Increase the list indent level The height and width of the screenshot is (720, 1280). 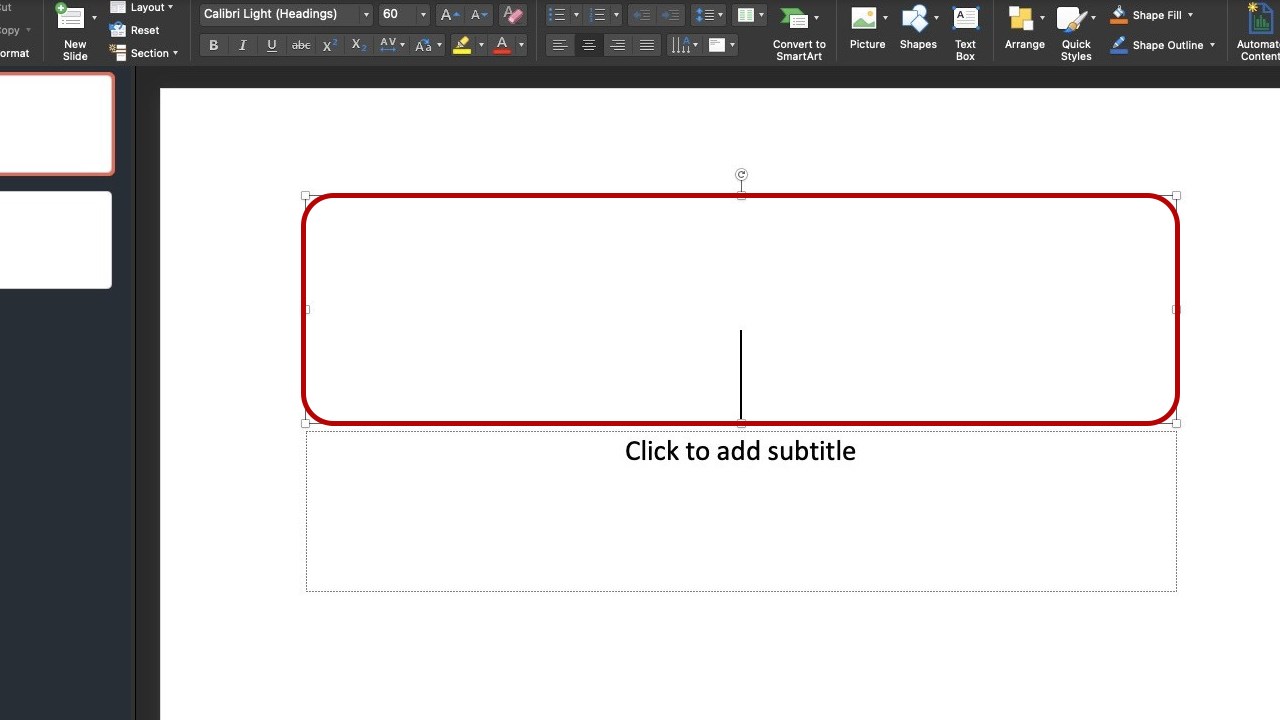pyautogui.click(x=671, y=15)
